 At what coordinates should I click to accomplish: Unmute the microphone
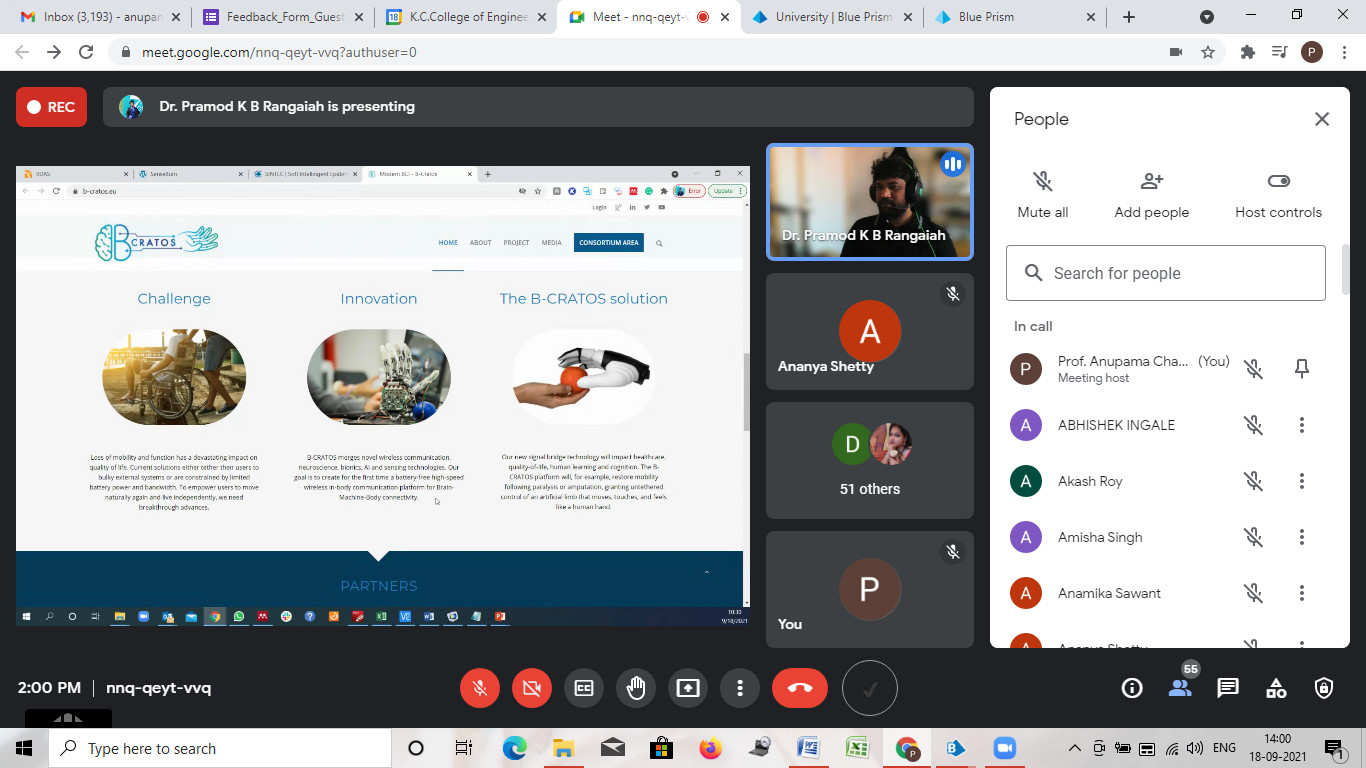tap(480, 688)
